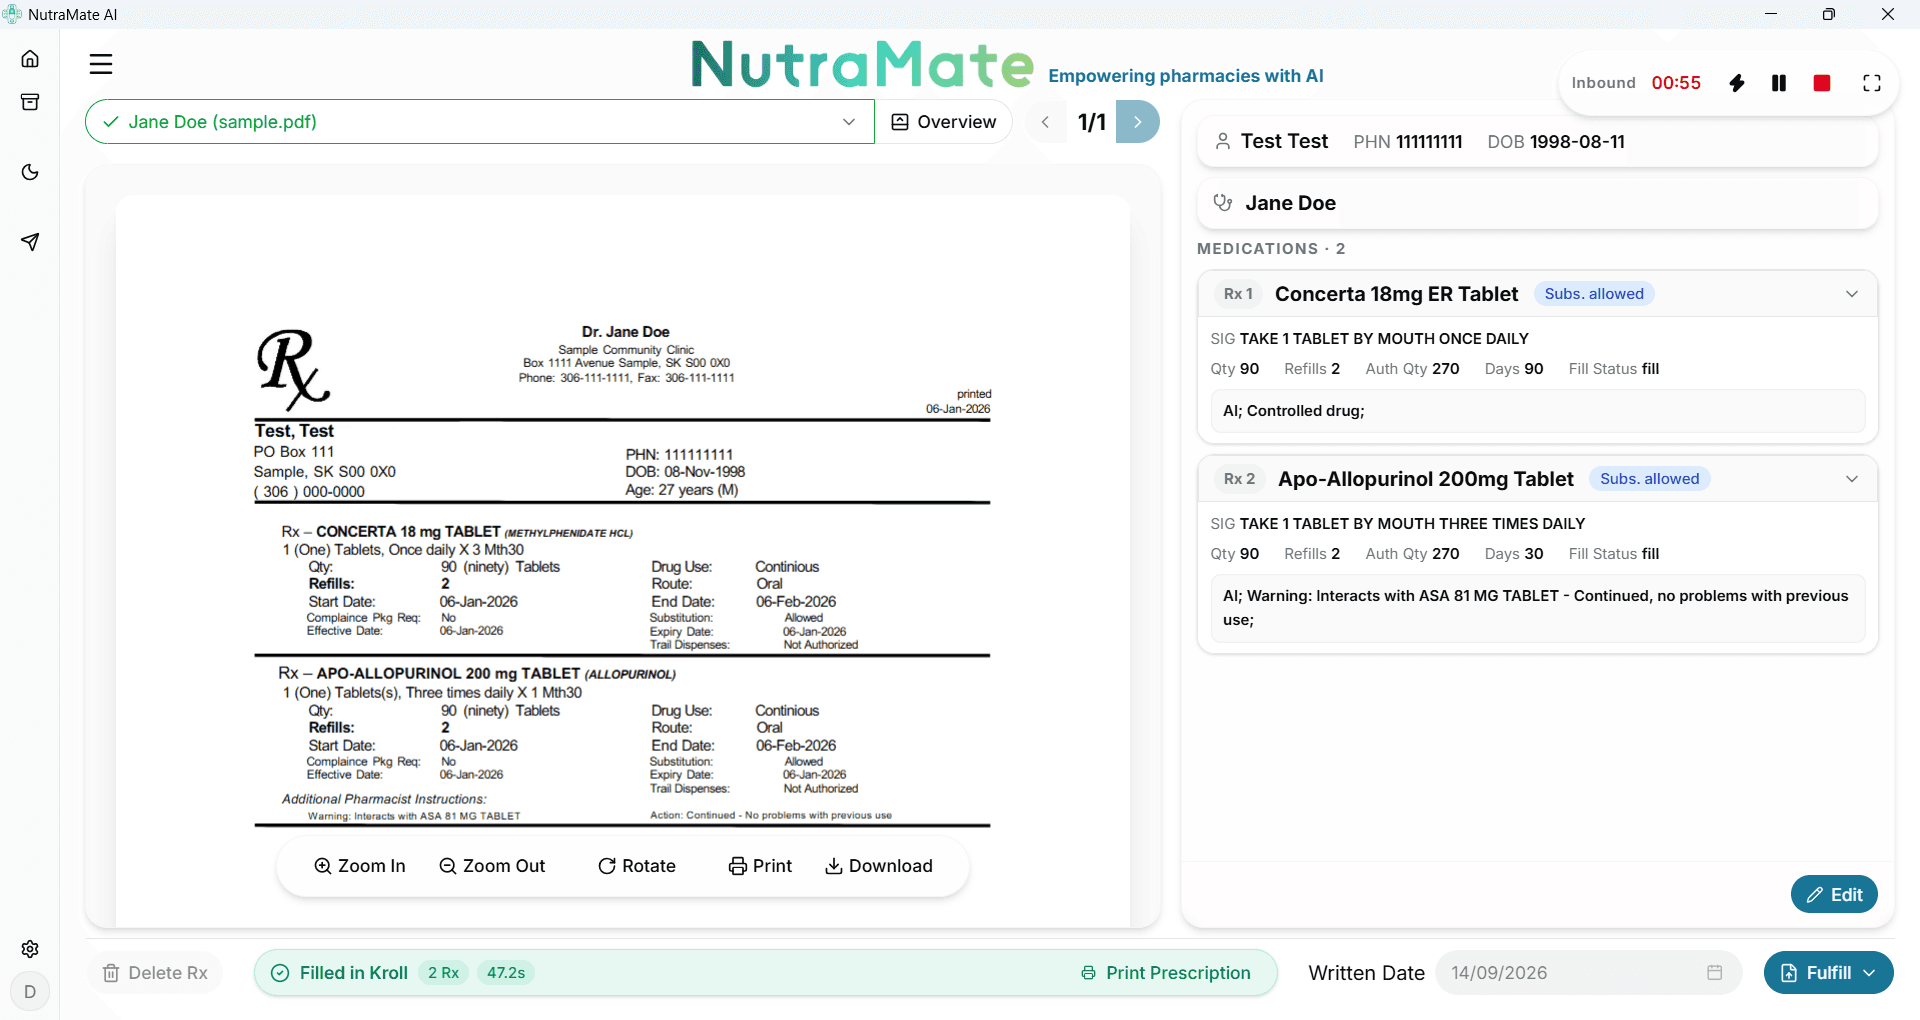Click Concerta SIG once daily text
This screenshot has height=1020, width=1920.
click(x=1384, y=339)
